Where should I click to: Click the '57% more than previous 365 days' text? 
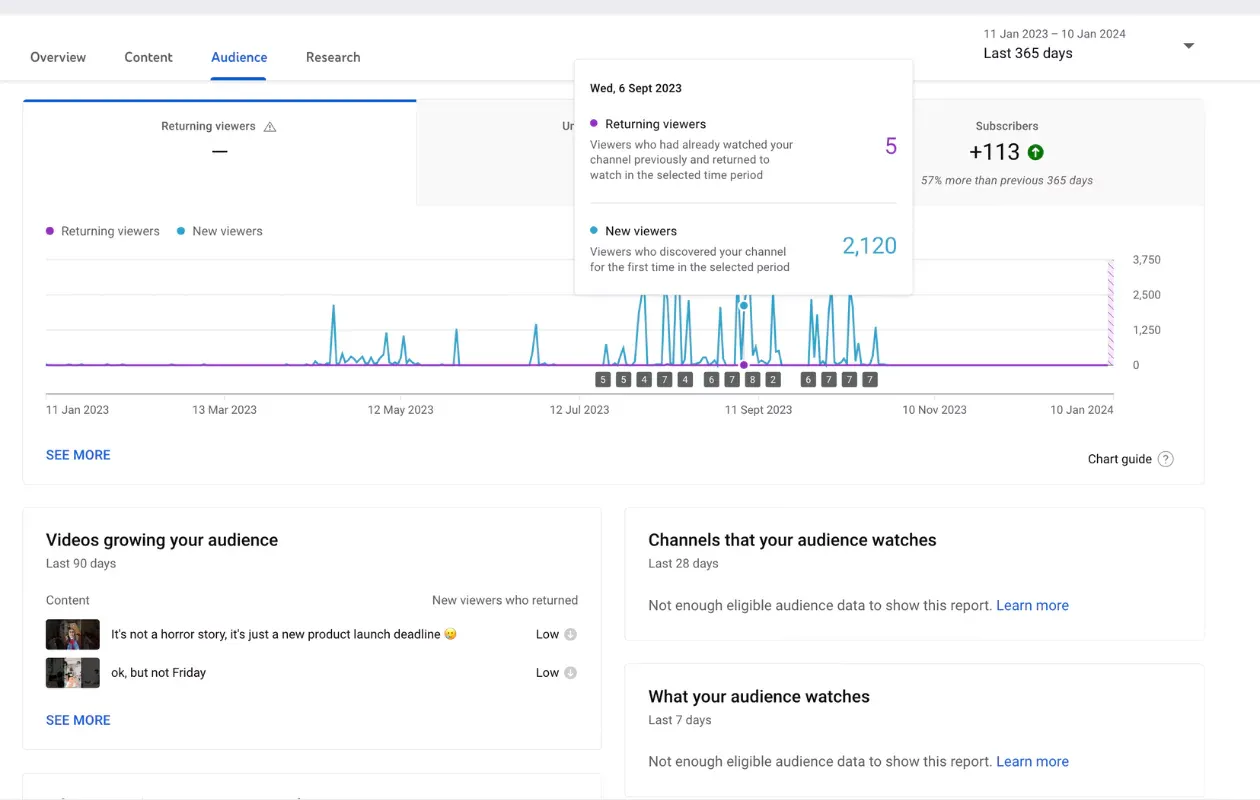coord(1007,181)
